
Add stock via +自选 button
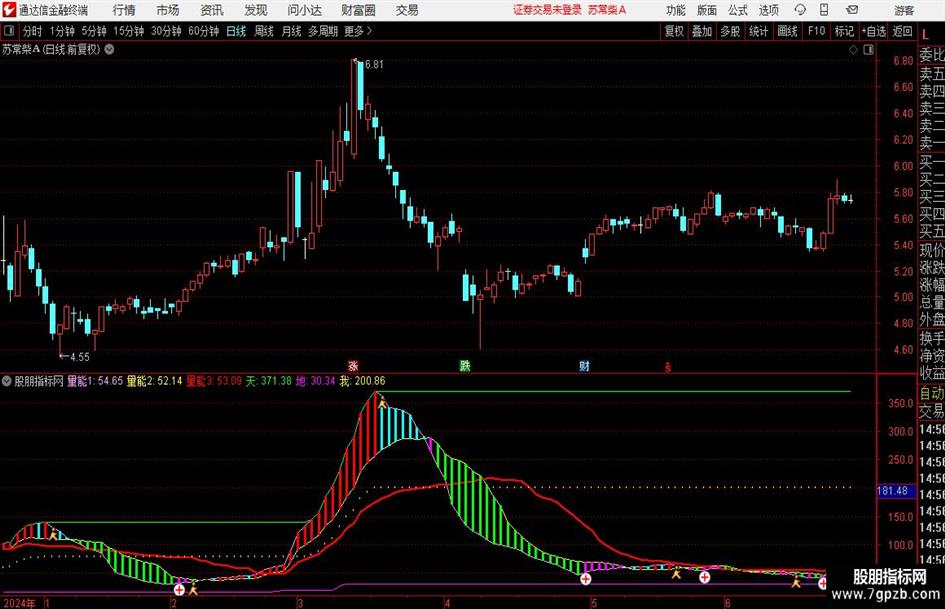[x=873, y=31]
